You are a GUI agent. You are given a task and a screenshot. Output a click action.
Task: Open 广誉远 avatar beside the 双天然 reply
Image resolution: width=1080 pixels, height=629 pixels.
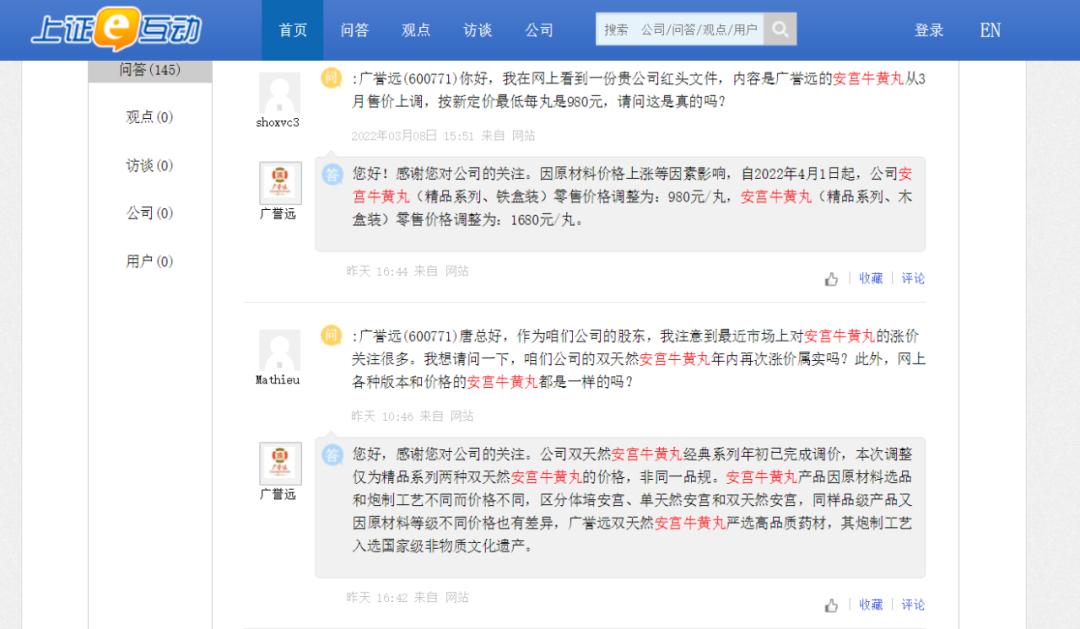pos(280,463)
